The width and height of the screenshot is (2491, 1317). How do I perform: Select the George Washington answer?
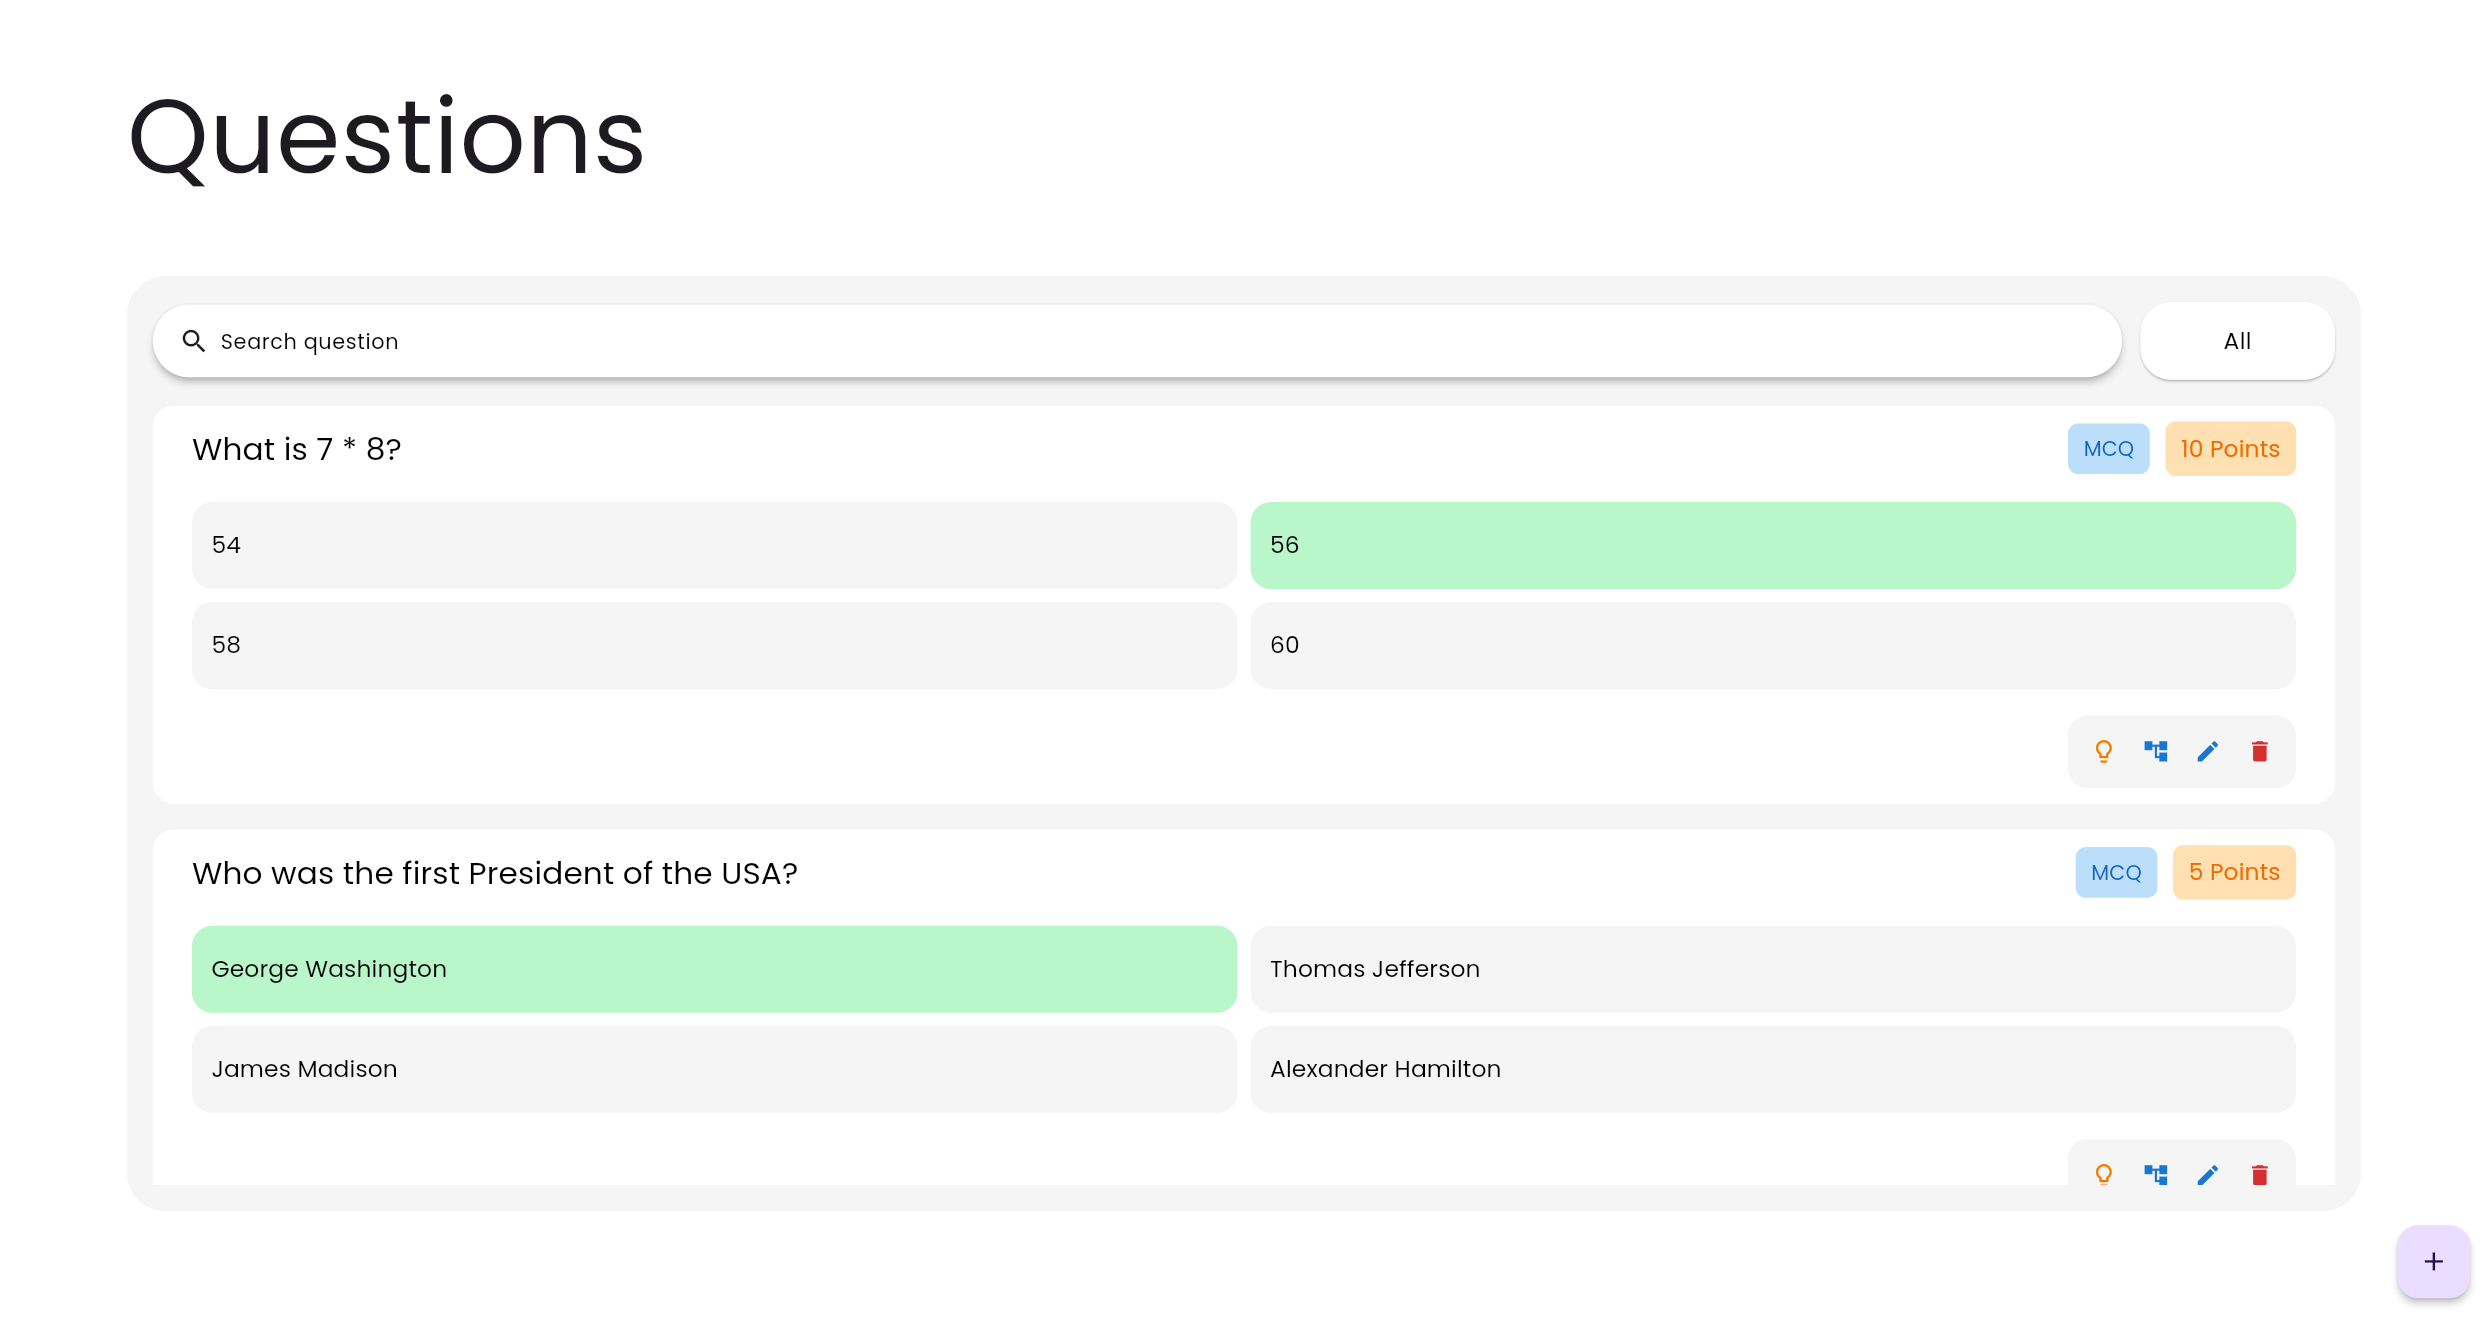click(x=714, y=969)
